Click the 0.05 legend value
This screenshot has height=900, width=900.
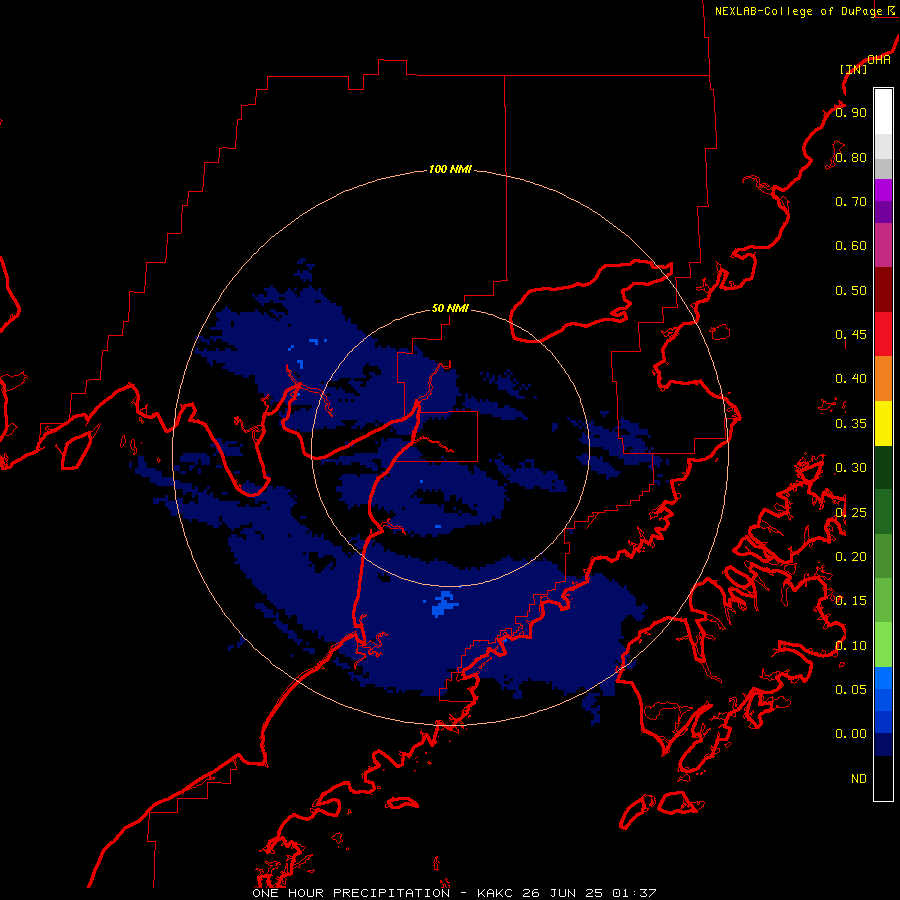851,690
